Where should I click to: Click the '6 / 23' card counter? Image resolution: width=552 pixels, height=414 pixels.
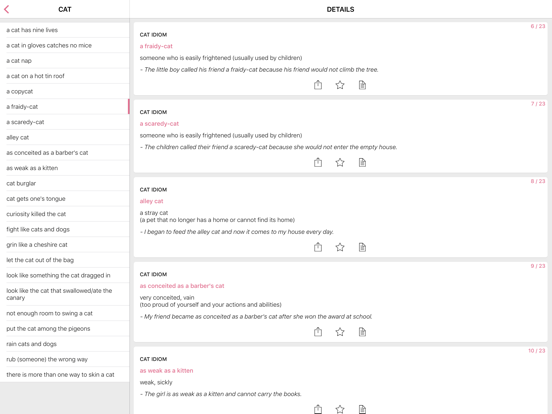538,26
